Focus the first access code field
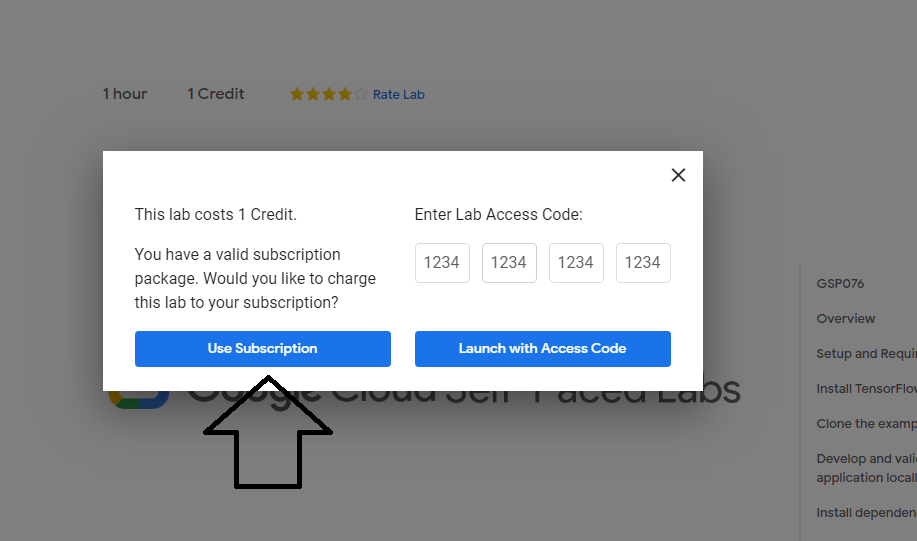The width and height of the screenshot is (917, 541). (x=442, y=263)
